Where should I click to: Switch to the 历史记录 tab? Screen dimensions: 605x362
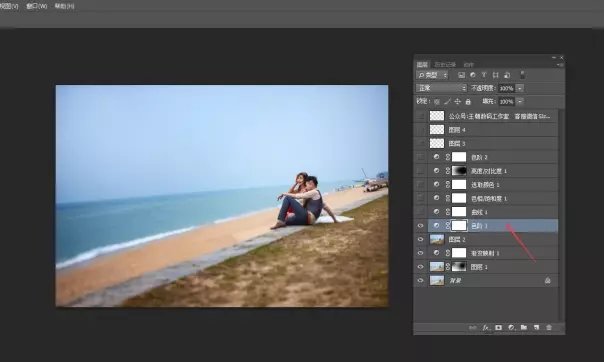445,64
